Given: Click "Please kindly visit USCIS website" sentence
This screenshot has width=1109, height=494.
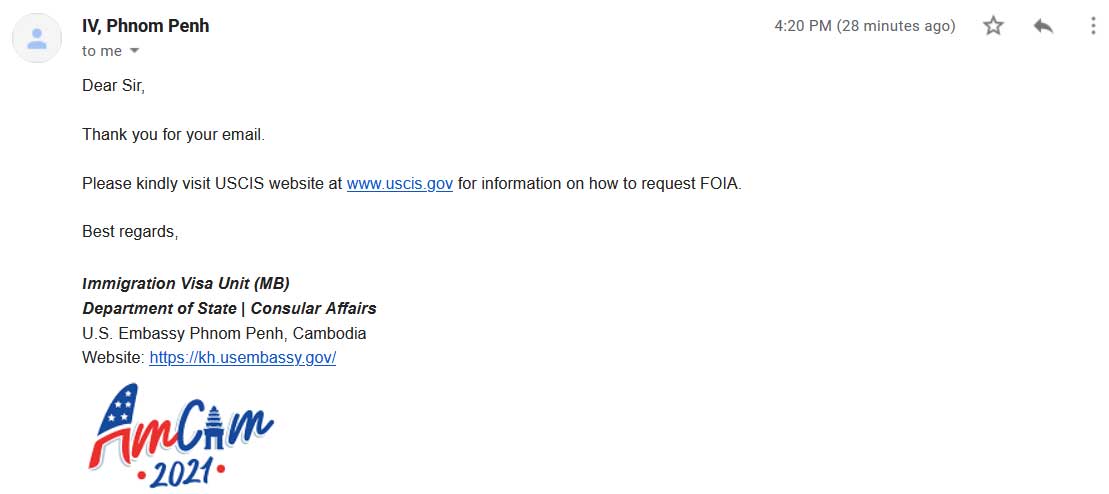Looking at the screenshot, I should click(x=212, y=184).
